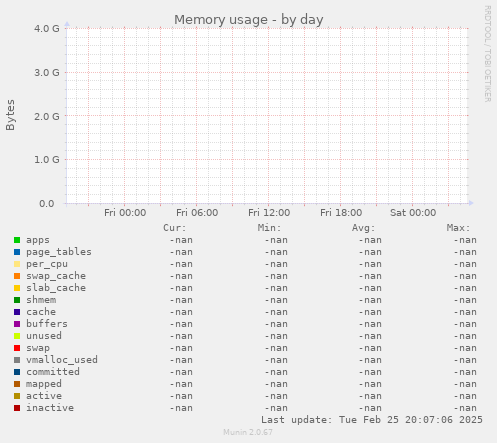Click the buffers purple swatch
The width and height of the screenshot is (497, 443).
pos(17,324)
